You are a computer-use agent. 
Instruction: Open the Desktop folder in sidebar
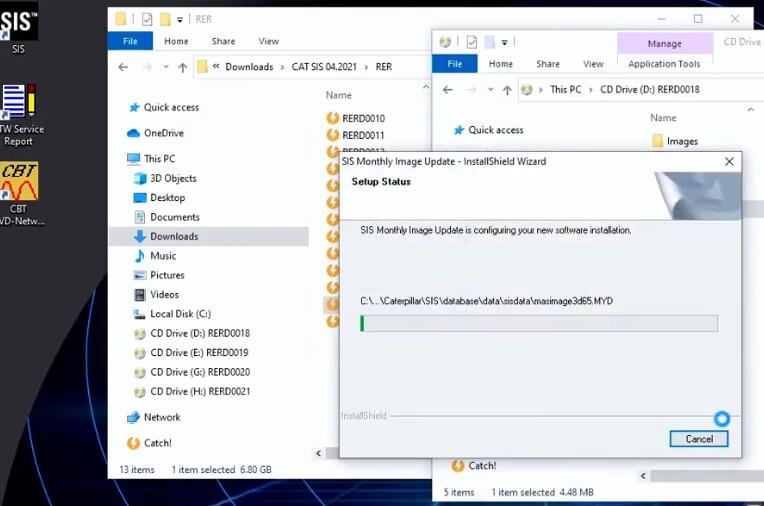pyautogui.click(x=167, y=197)
